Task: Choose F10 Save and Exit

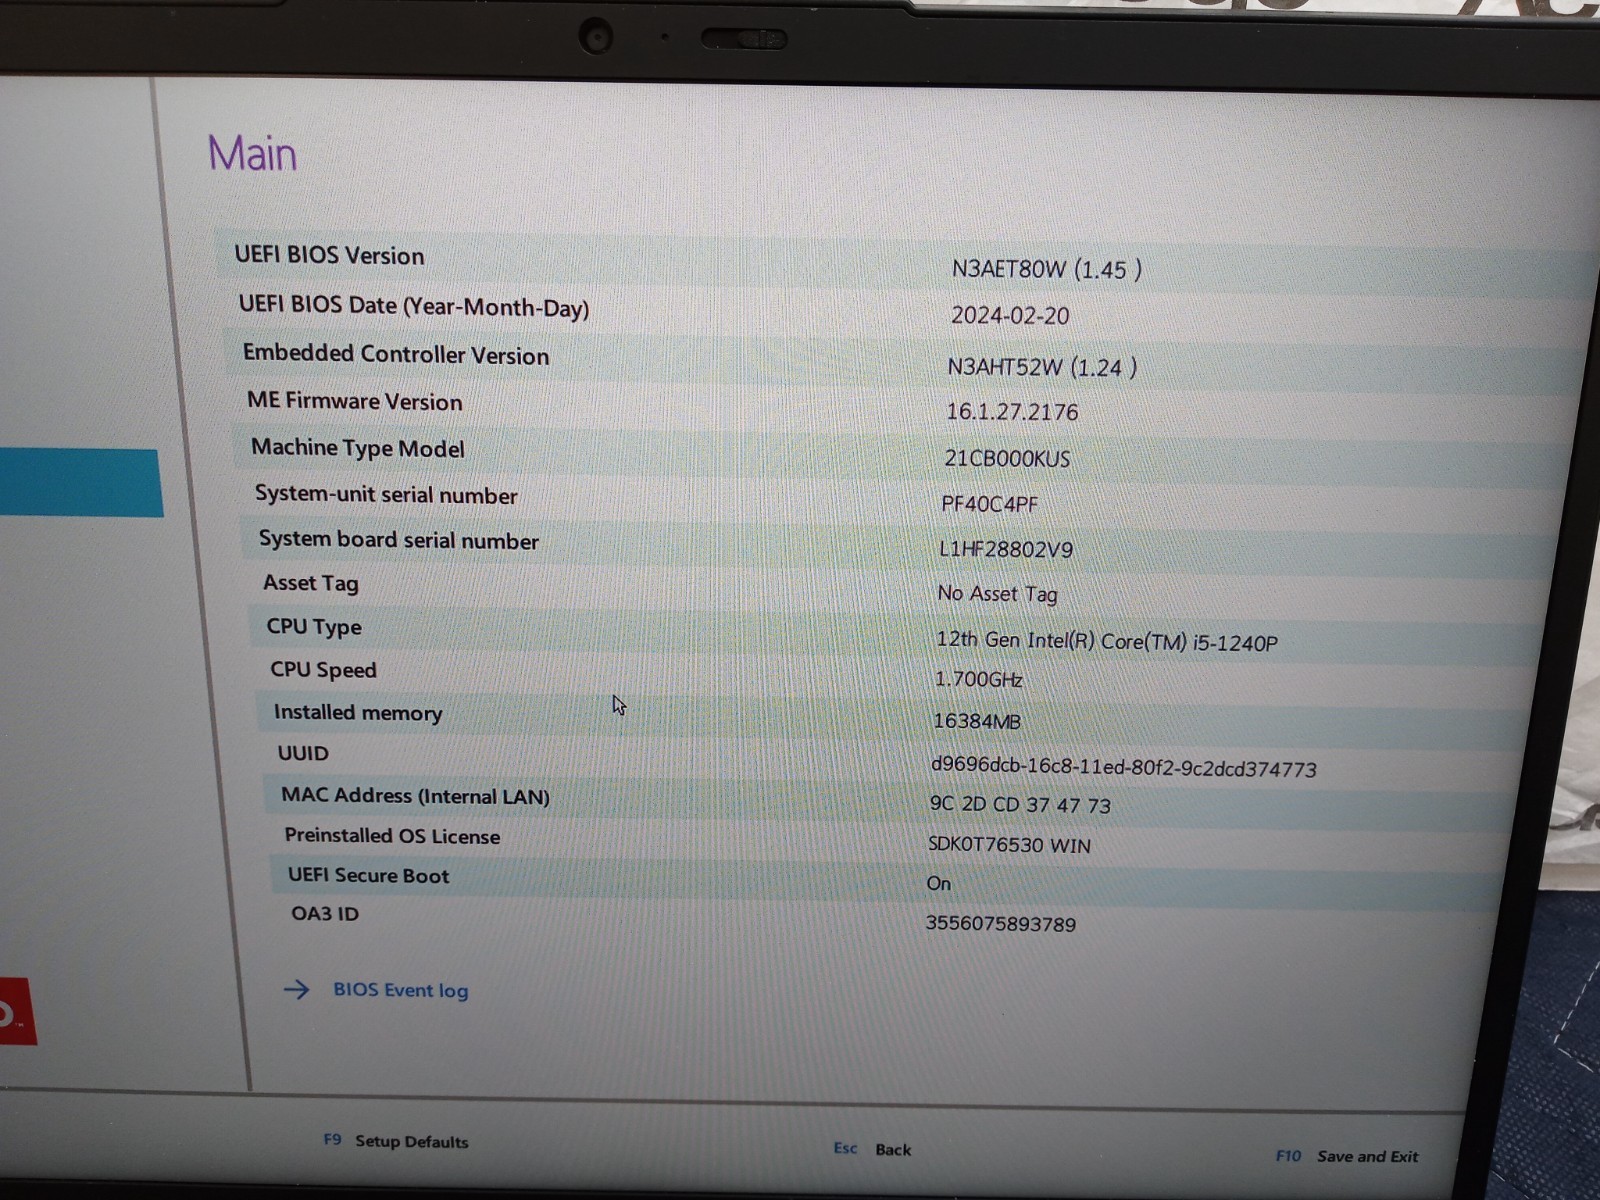Action: pyautogui.click(x=1347, y=1156)
